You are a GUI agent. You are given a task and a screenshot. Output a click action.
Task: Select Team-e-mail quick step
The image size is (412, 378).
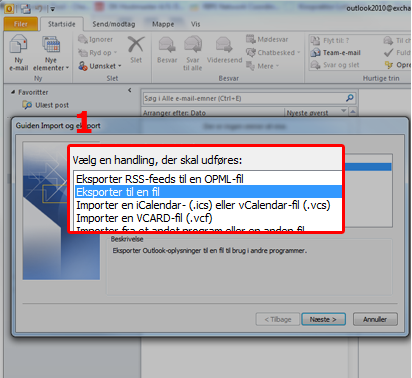pos(336,53)
